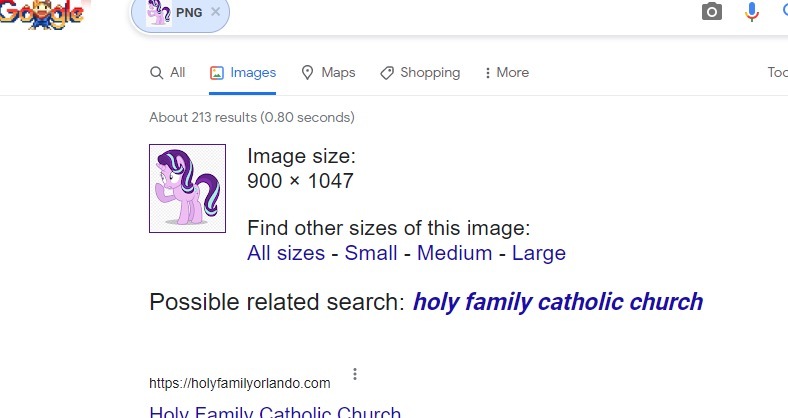
Task: Start voice search with microphone
Action: tap(752, 12)
